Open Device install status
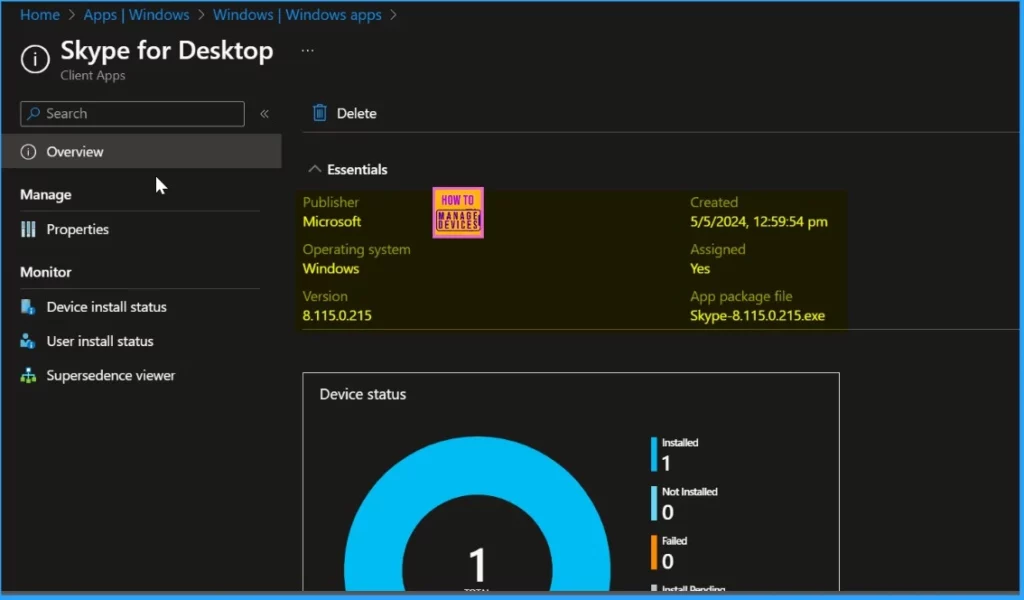Viewport: 1024px width, 600px height. click(x=106, y=307)
